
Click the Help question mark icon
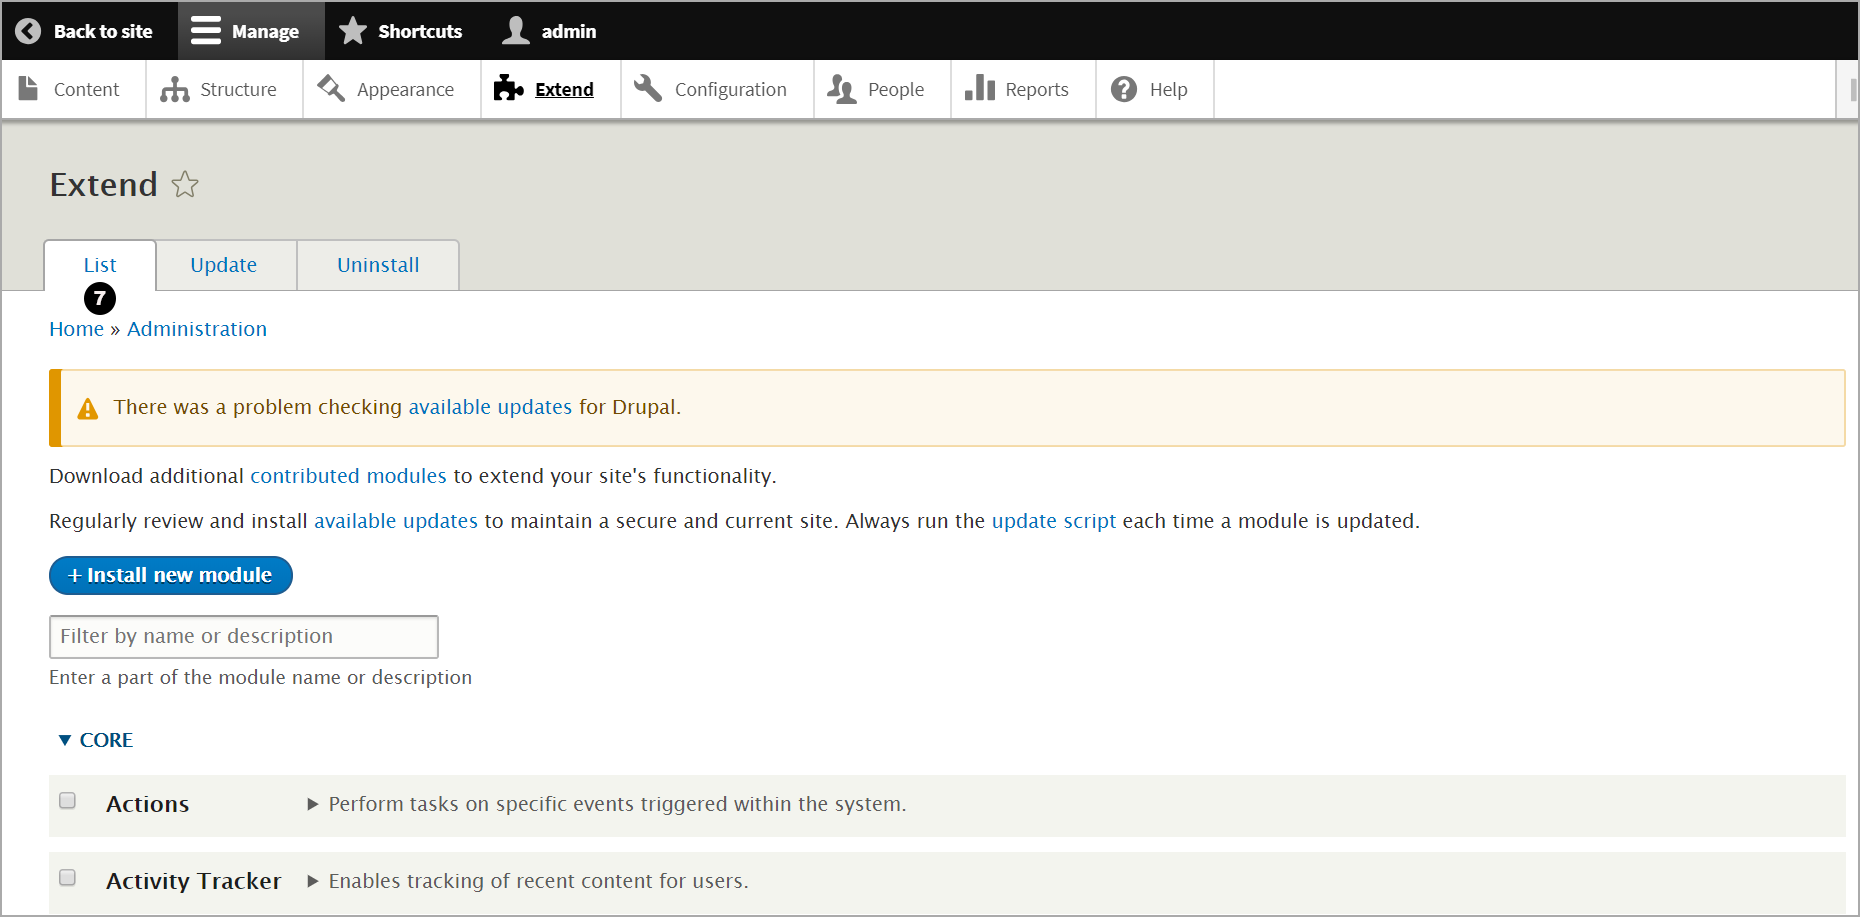[x=1124, y=89]
